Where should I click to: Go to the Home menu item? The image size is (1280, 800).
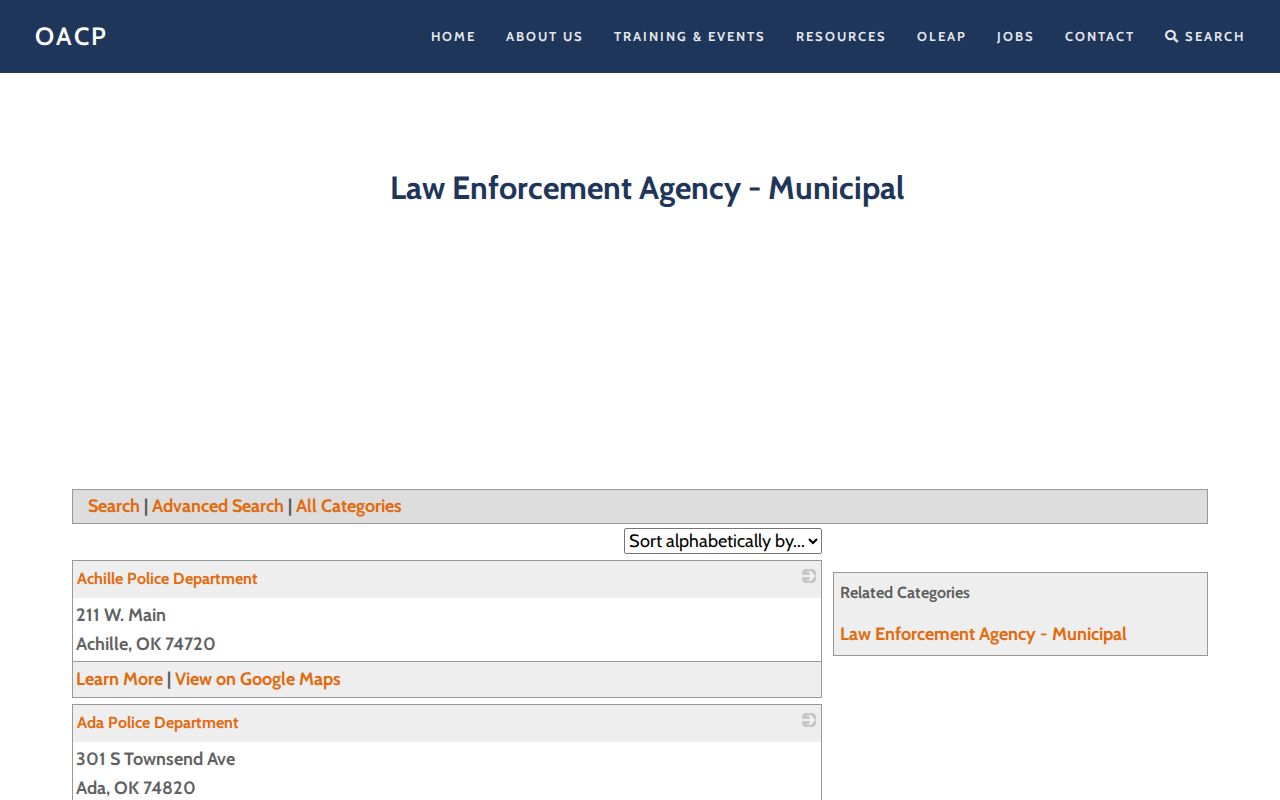coord(453,36)
